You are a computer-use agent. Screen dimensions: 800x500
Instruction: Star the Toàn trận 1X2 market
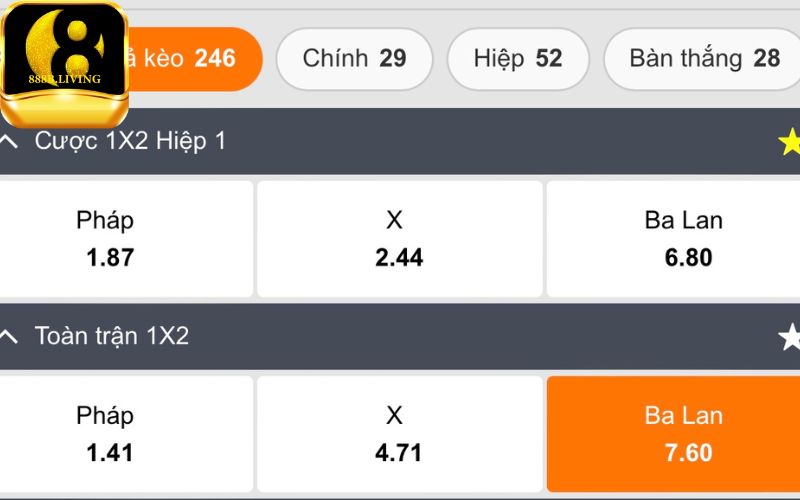pyautogui.click(x=789, y=337)
